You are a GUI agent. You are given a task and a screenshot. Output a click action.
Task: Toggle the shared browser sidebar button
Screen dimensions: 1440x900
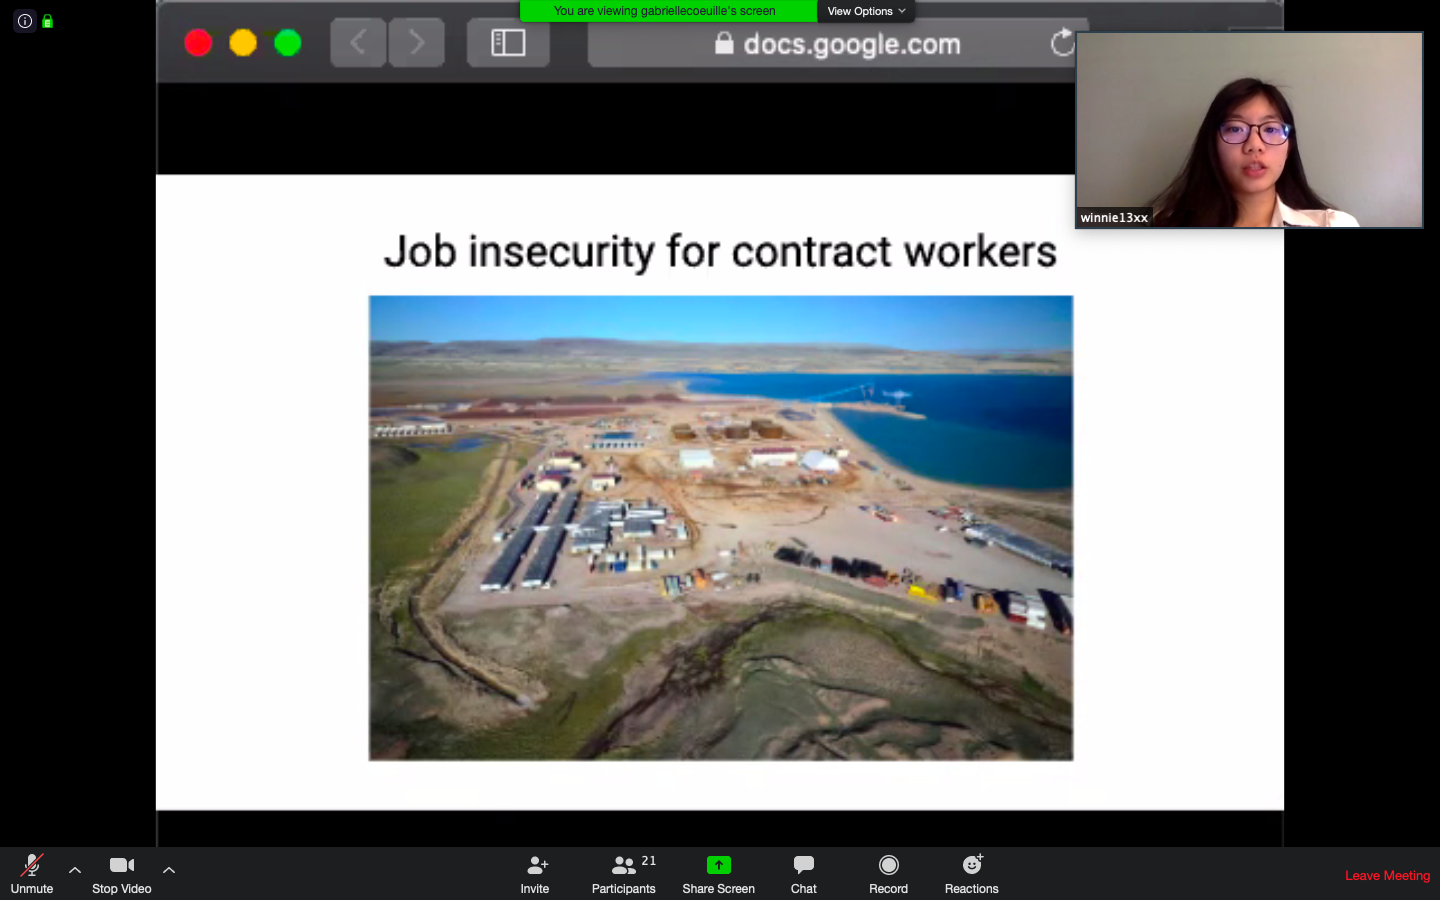(x=508, y=43)
